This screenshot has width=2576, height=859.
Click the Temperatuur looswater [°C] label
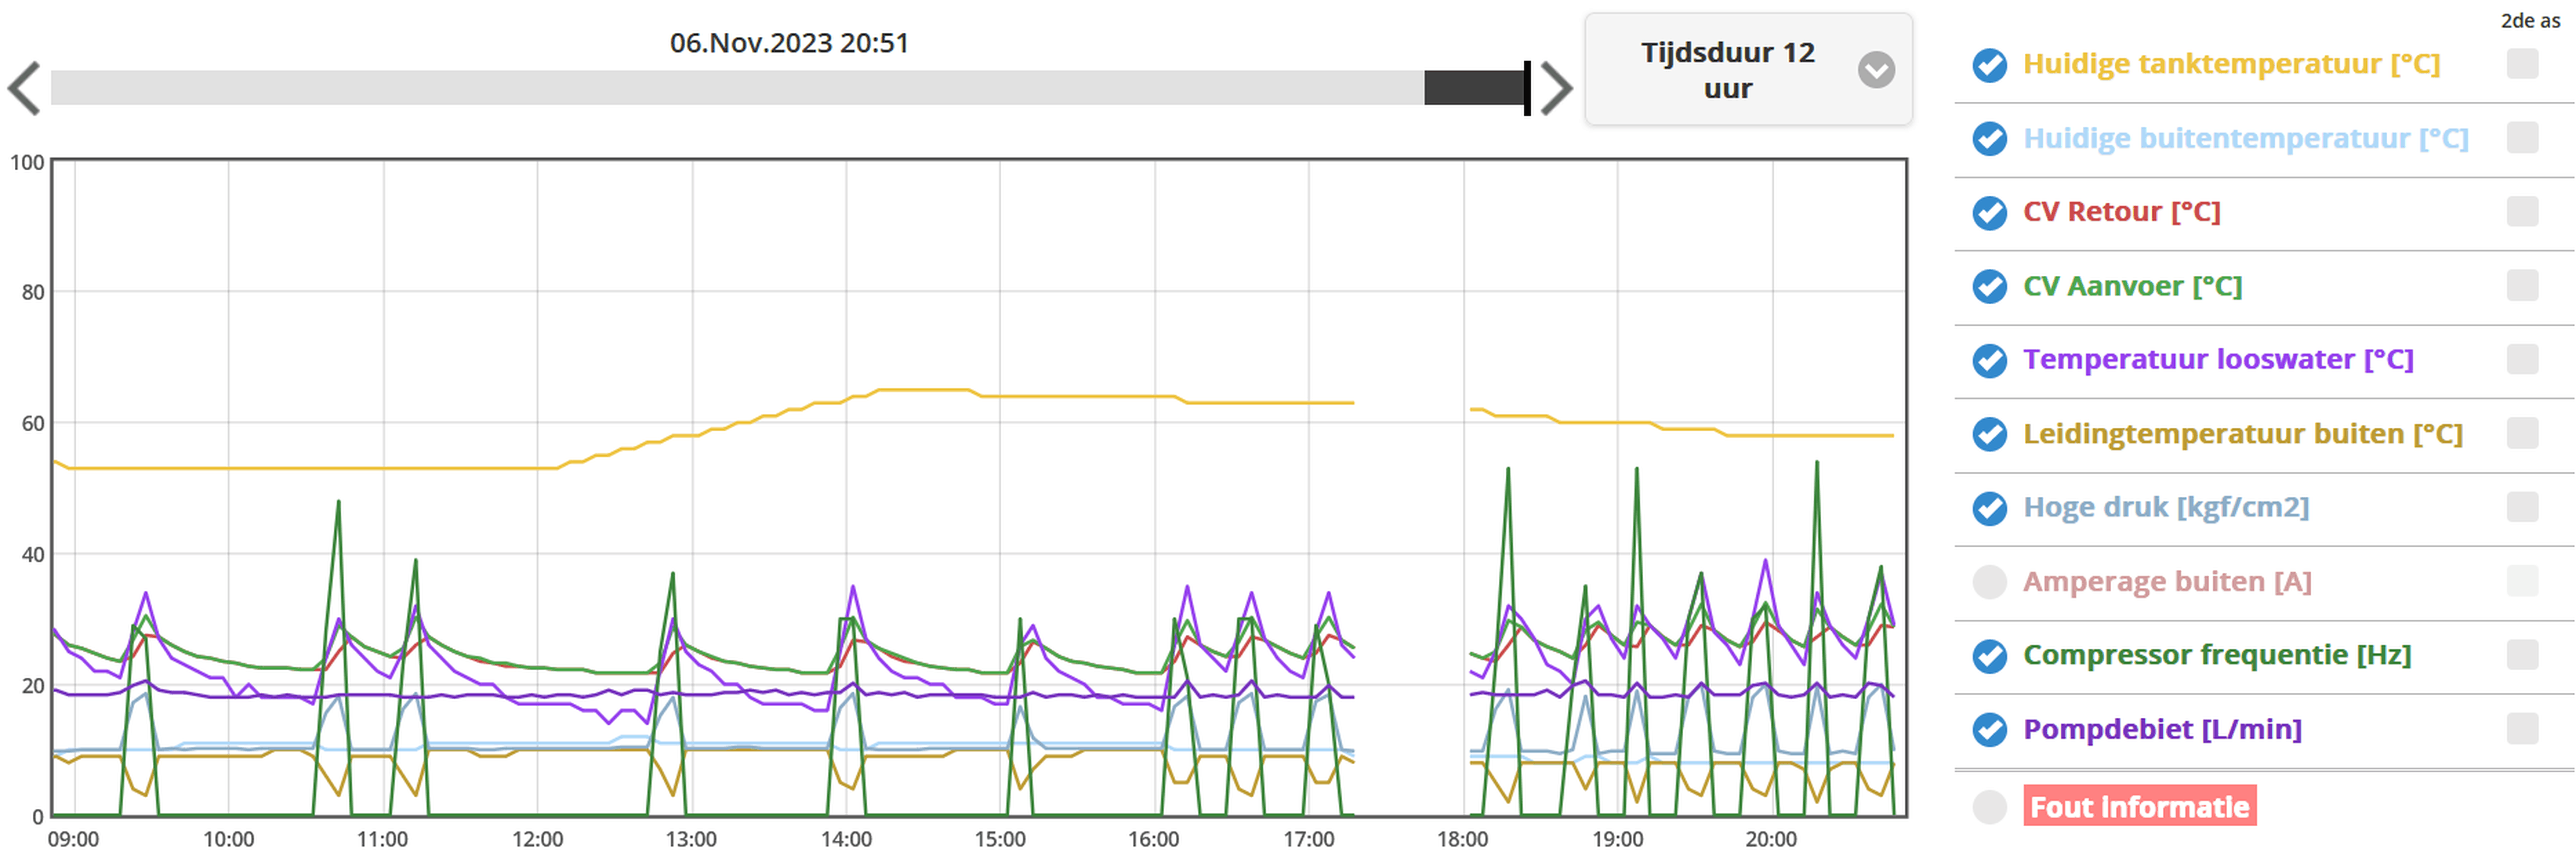pos(2218,359)
